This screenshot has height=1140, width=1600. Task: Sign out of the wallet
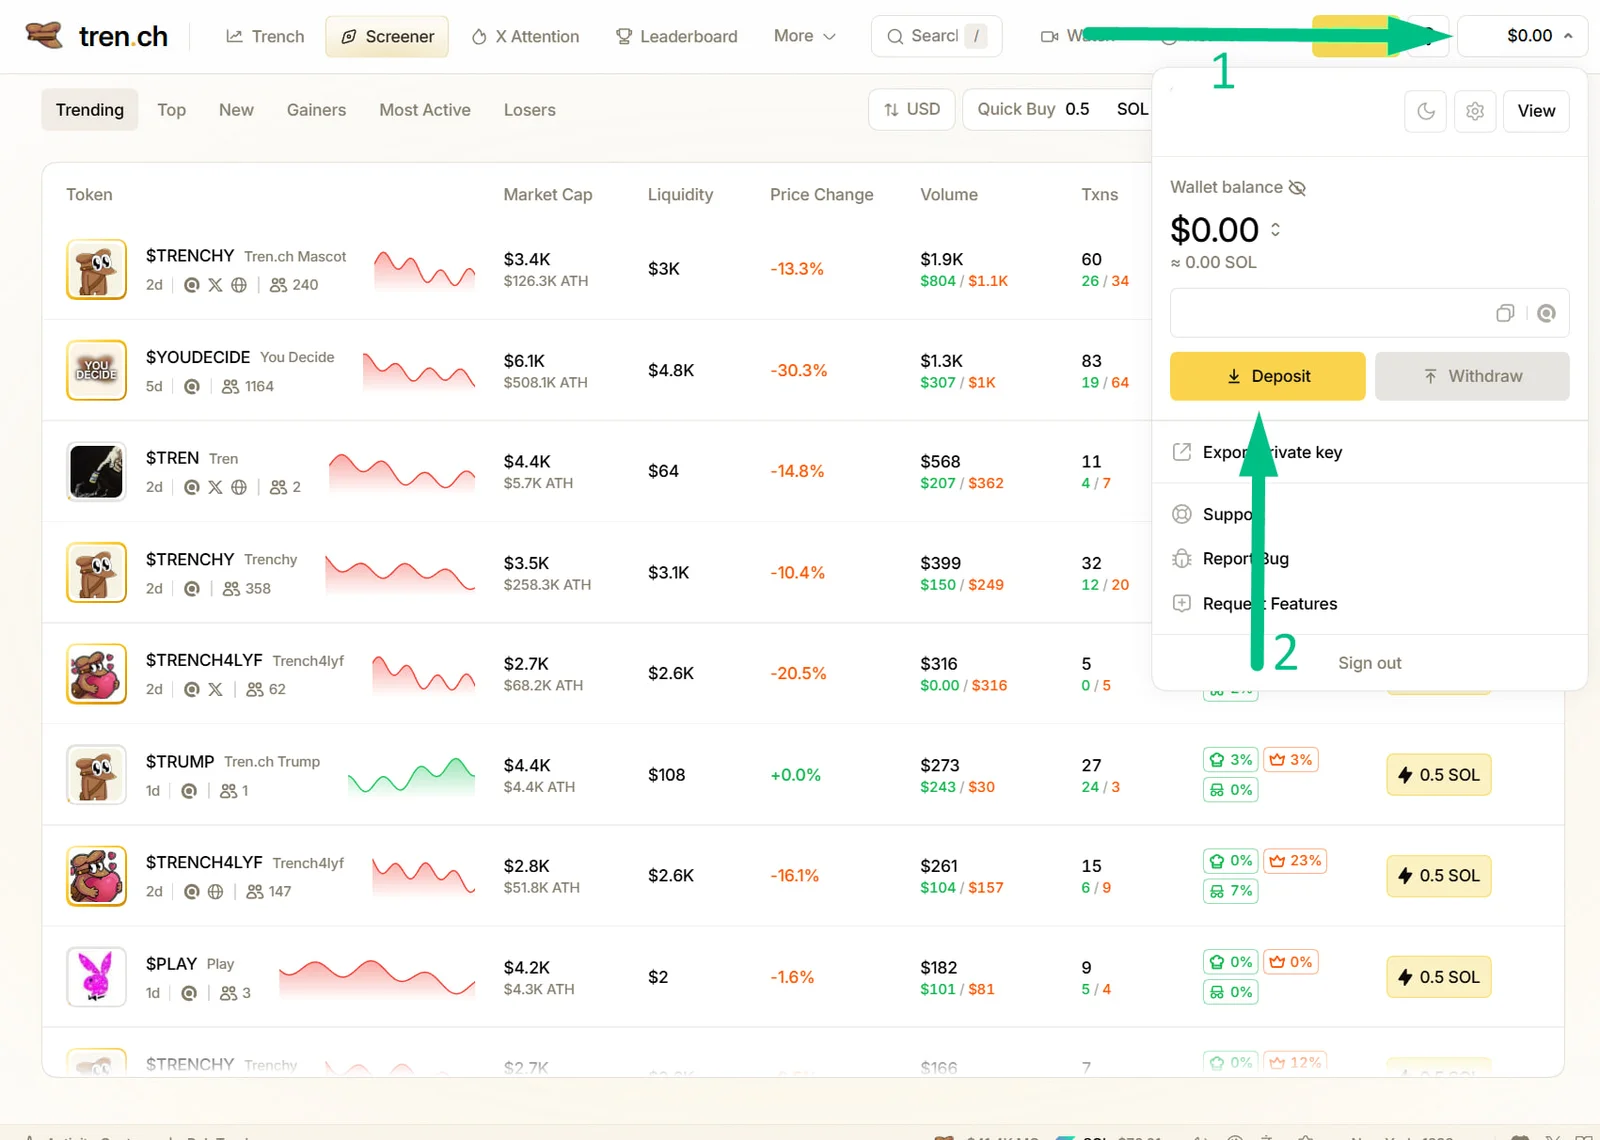(x=1369, y=663)
